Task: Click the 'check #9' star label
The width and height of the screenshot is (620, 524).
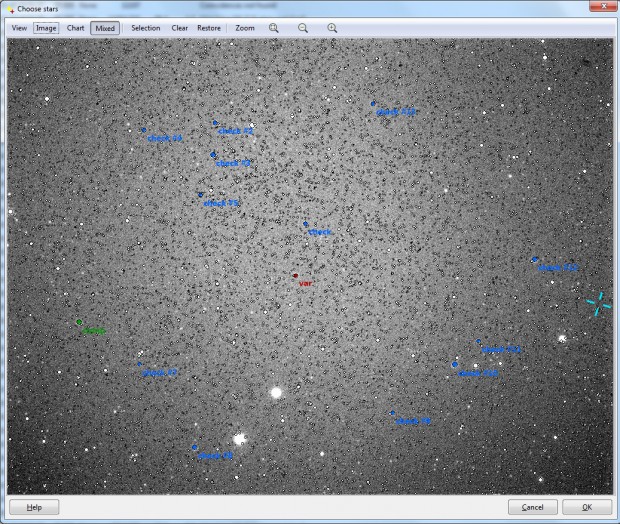Action: click(x=413, y=421)
